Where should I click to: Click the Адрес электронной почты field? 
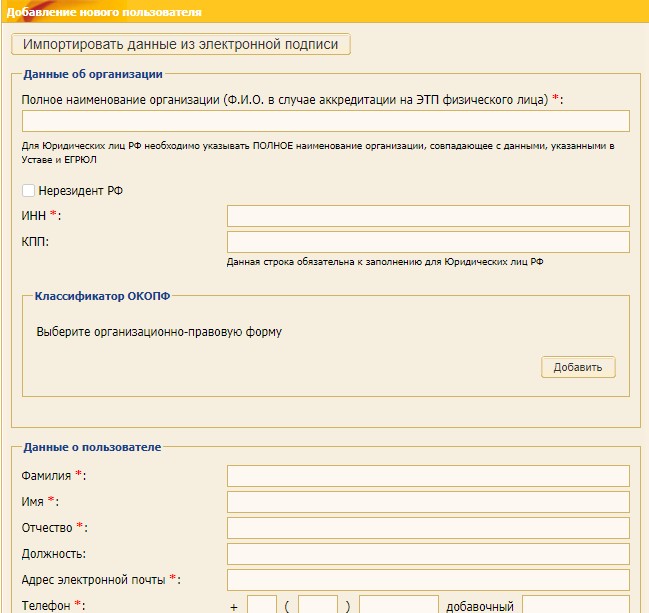(x=428, y=580)
